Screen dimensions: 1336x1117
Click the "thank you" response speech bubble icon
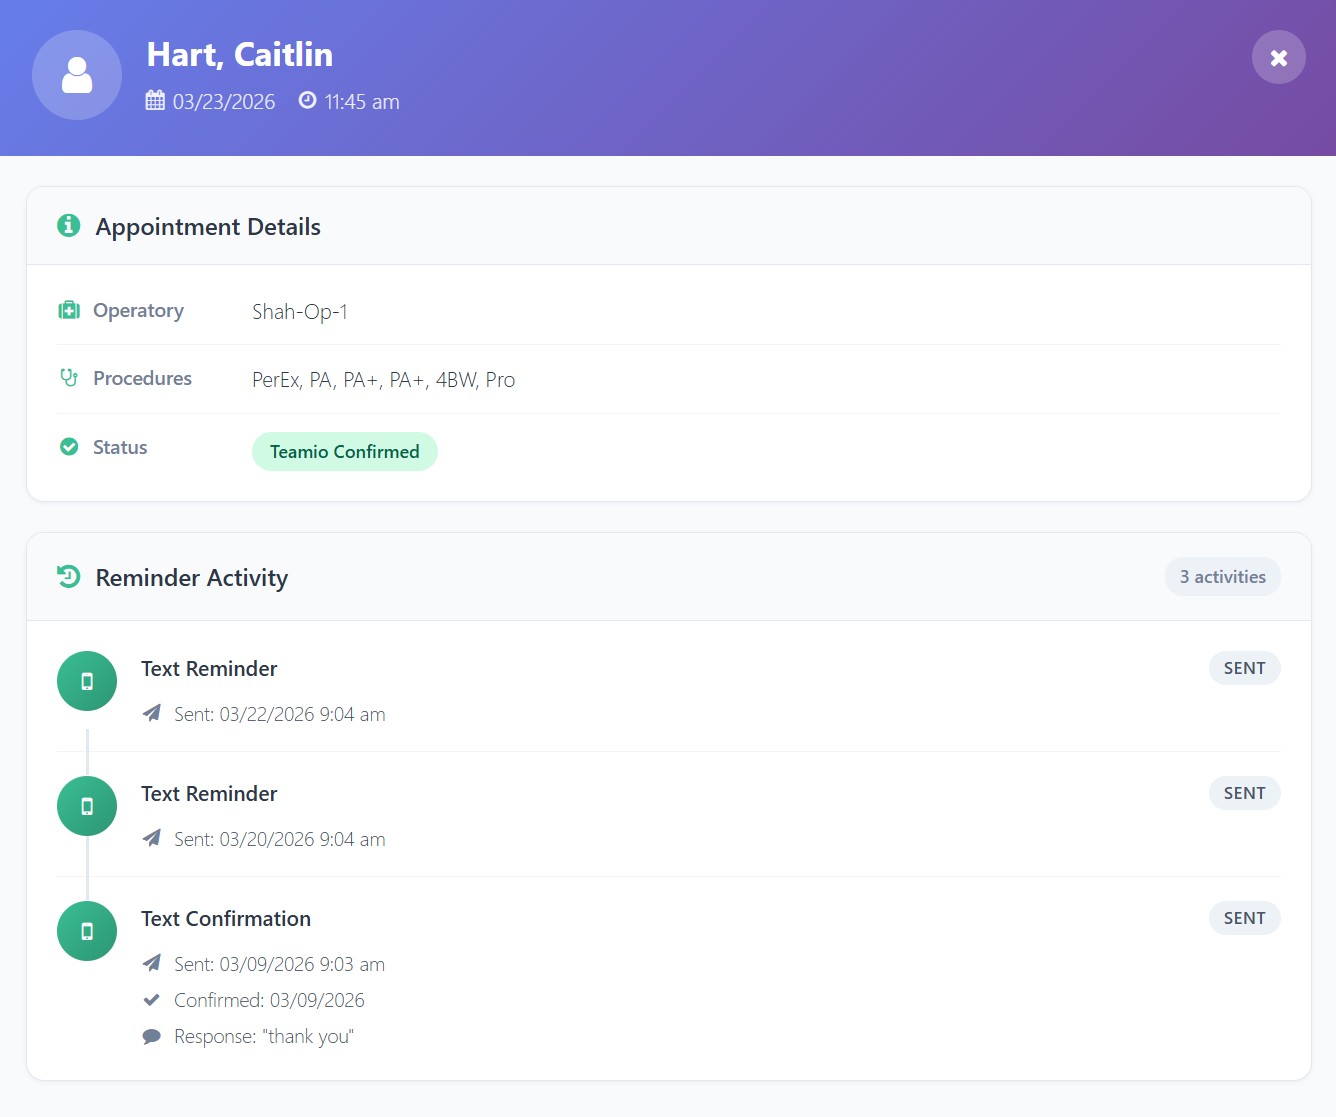tap(152, 1036)
